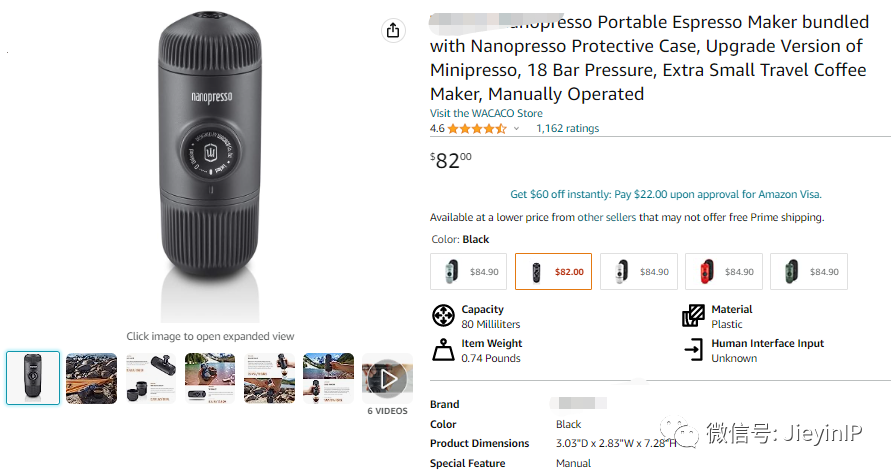891x474 pixels.
Task: Expand the rating breakdown chevron
Action: (517, 129)
